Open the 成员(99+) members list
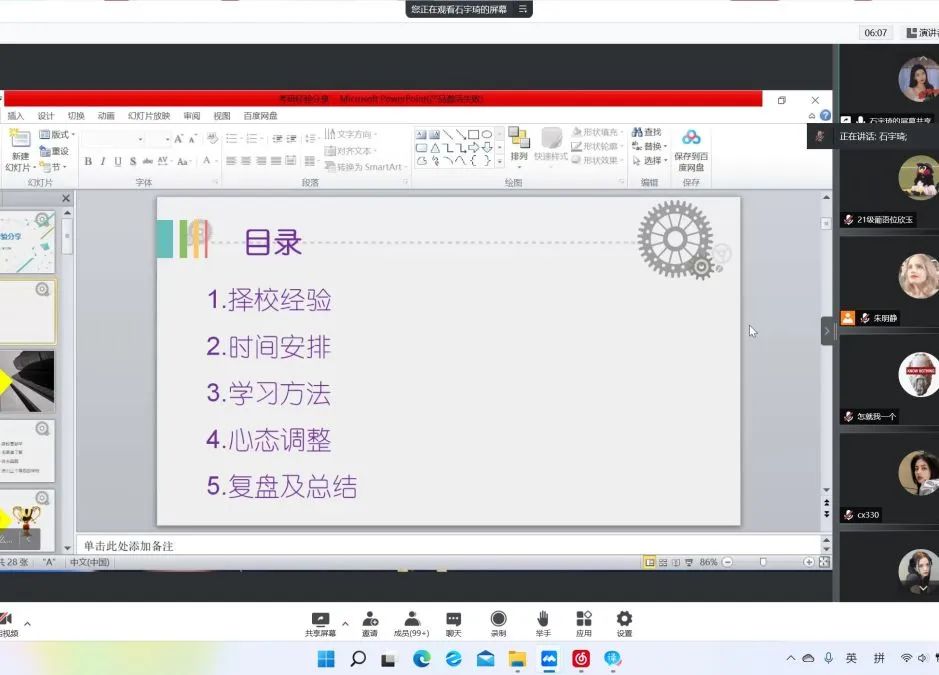 (x=411, y=623)
